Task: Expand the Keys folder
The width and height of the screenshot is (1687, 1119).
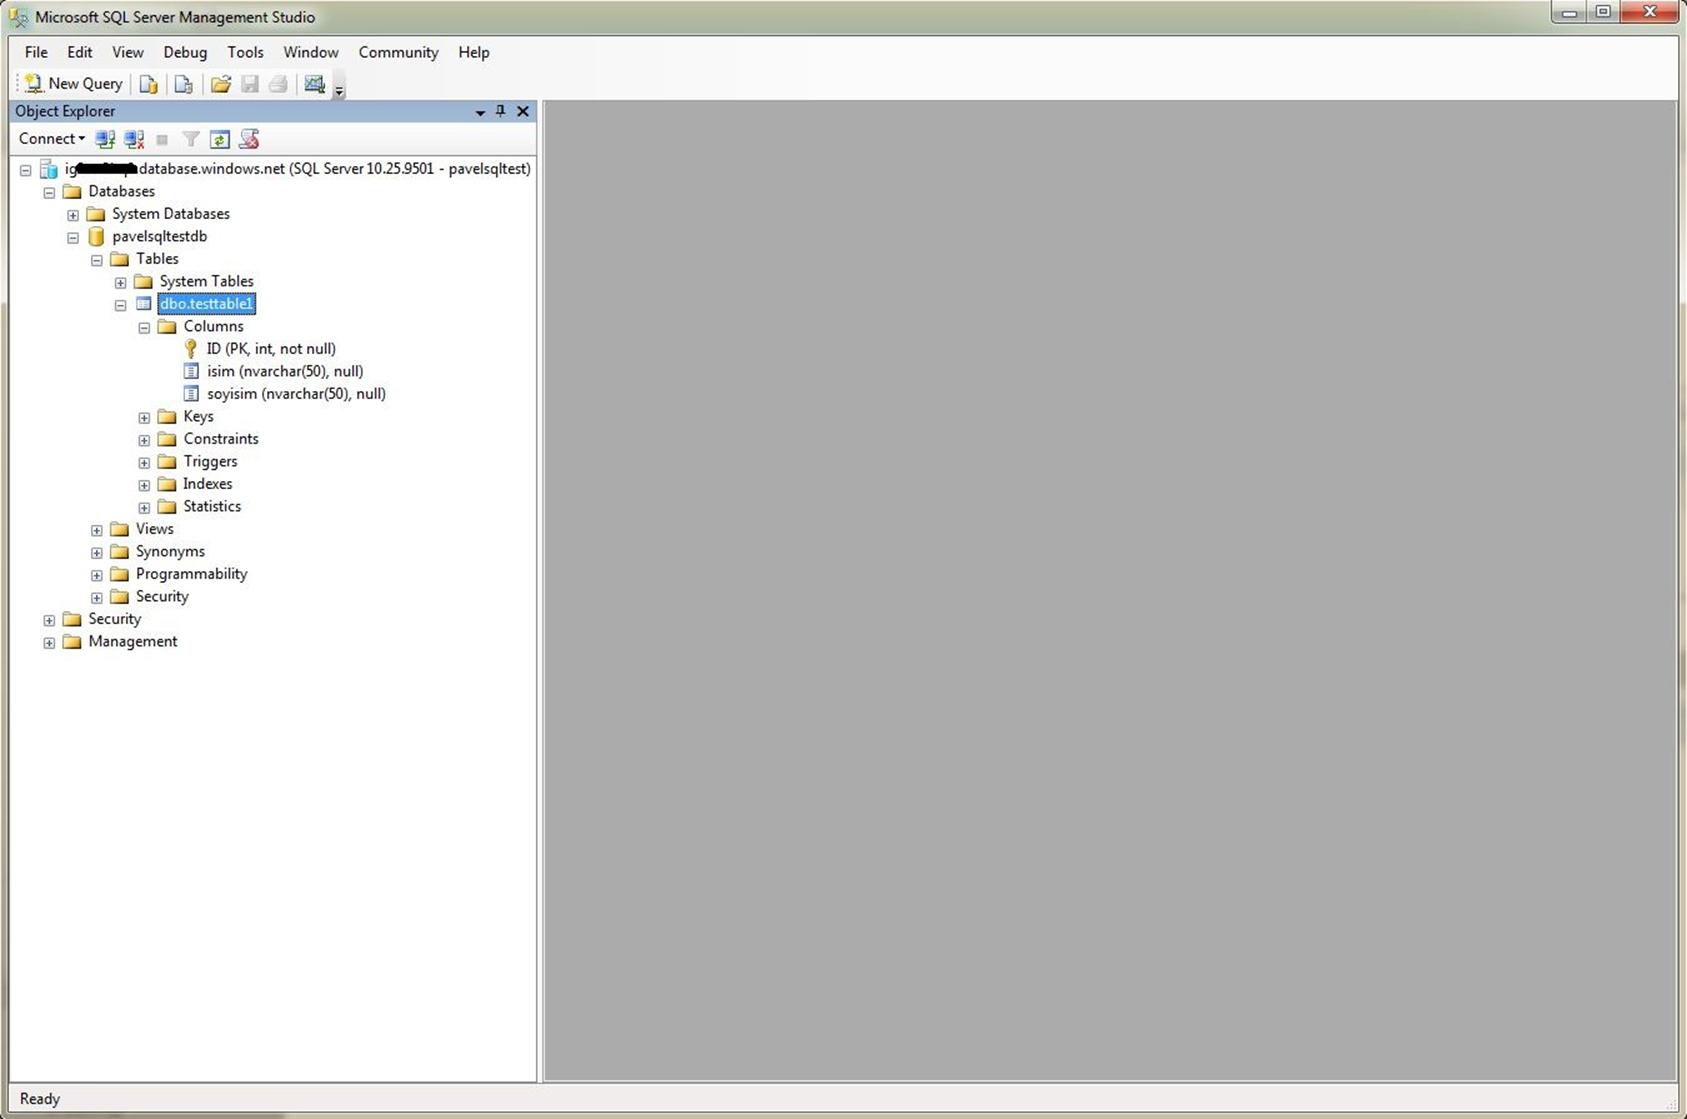Action: [x=144, y=418]
